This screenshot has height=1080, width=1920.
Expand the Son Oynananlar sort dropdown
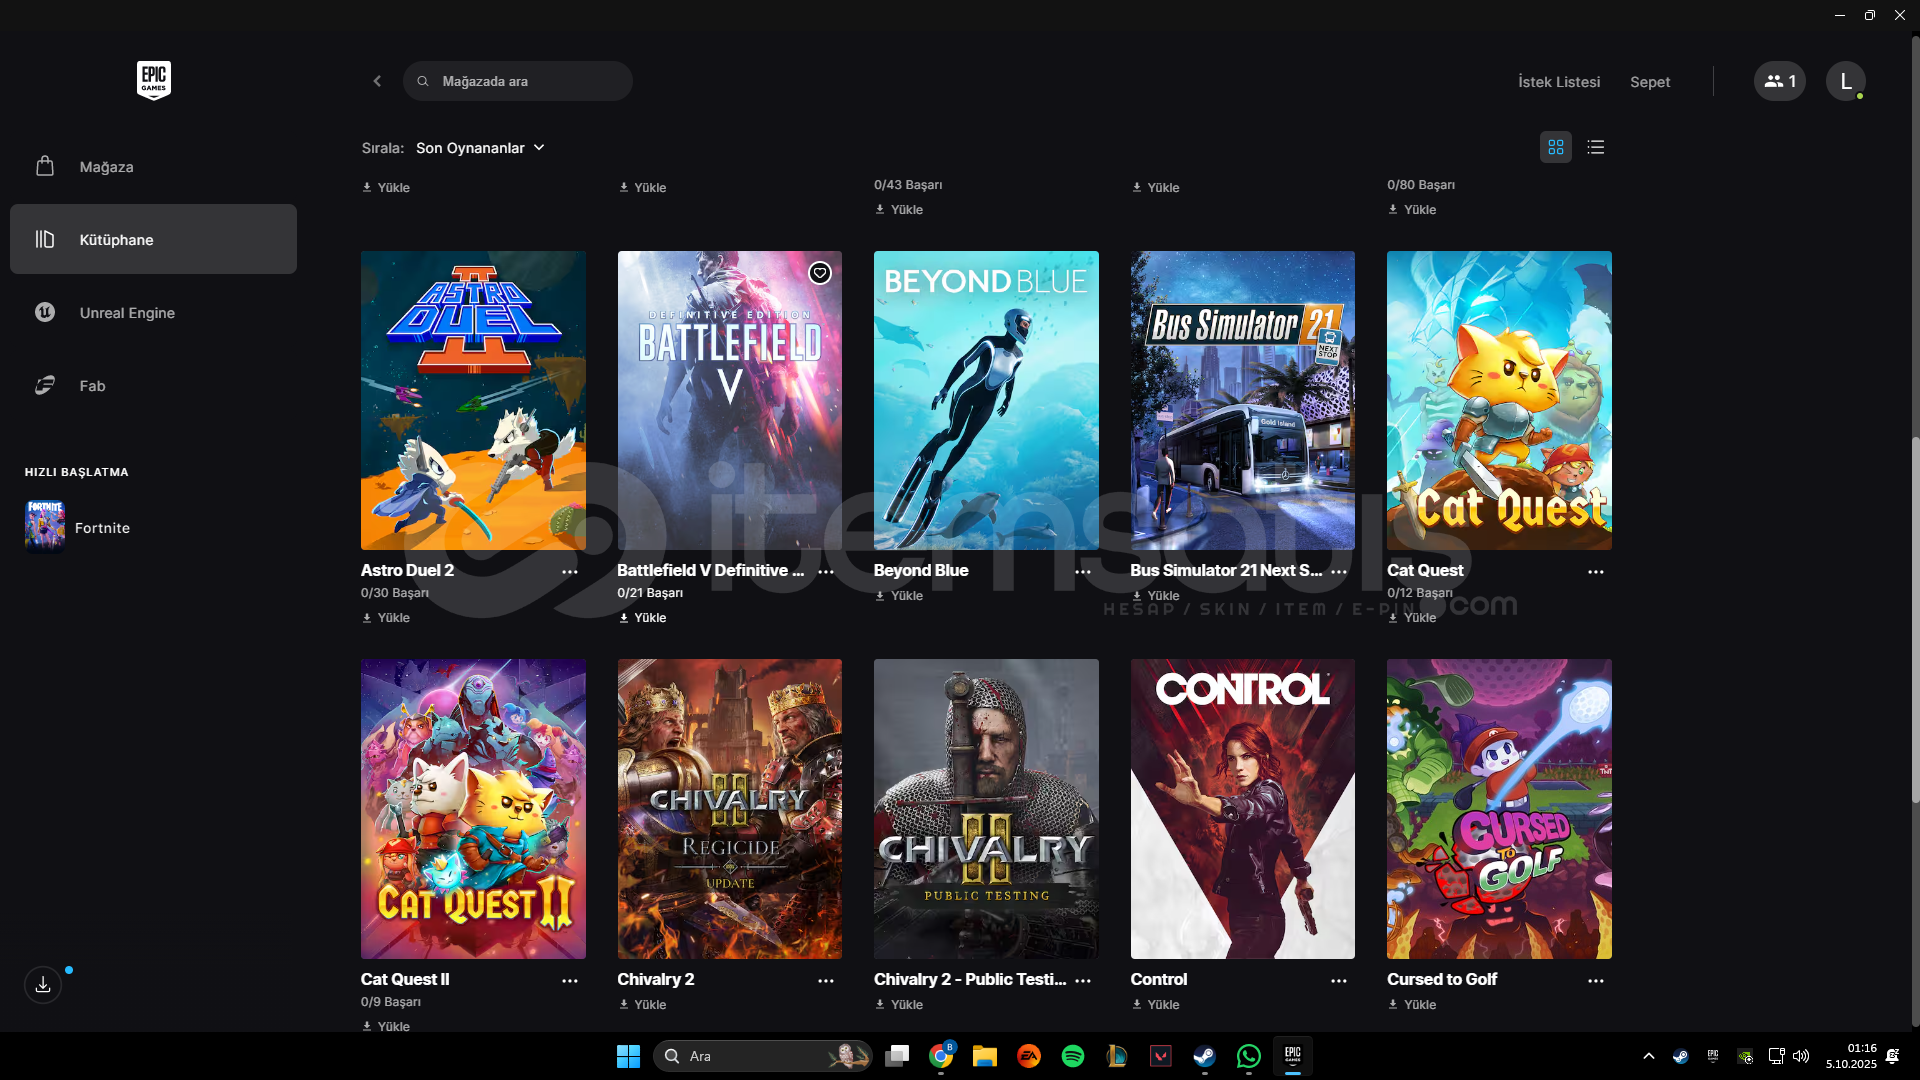[x=480, y=148]
